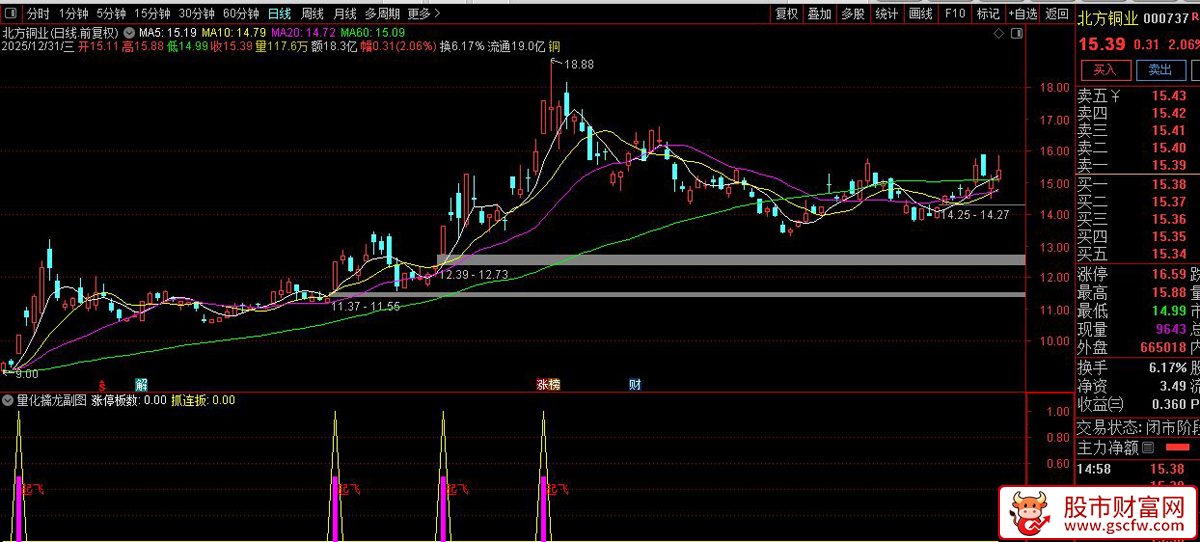The height and width of the screenshot is (542, 1200).
Task: Click the 多股 multi-stock button
Action: coord(852,14)
